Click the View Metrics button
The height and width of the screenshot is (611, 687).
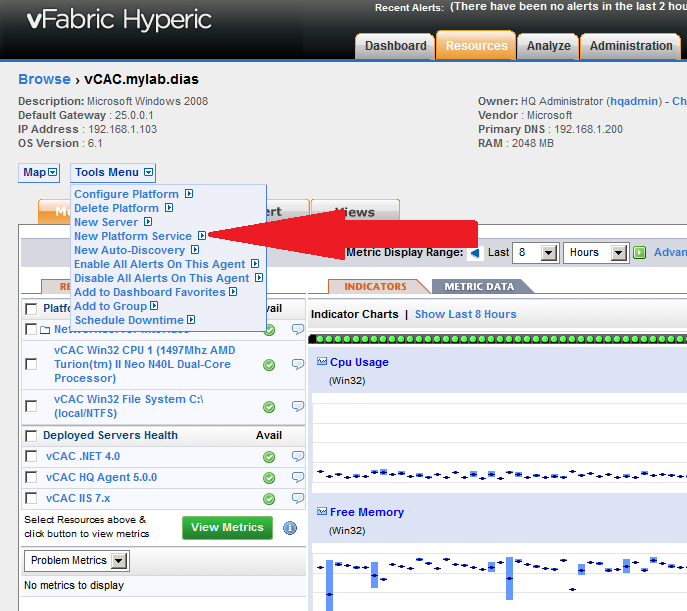click(227, 527)
